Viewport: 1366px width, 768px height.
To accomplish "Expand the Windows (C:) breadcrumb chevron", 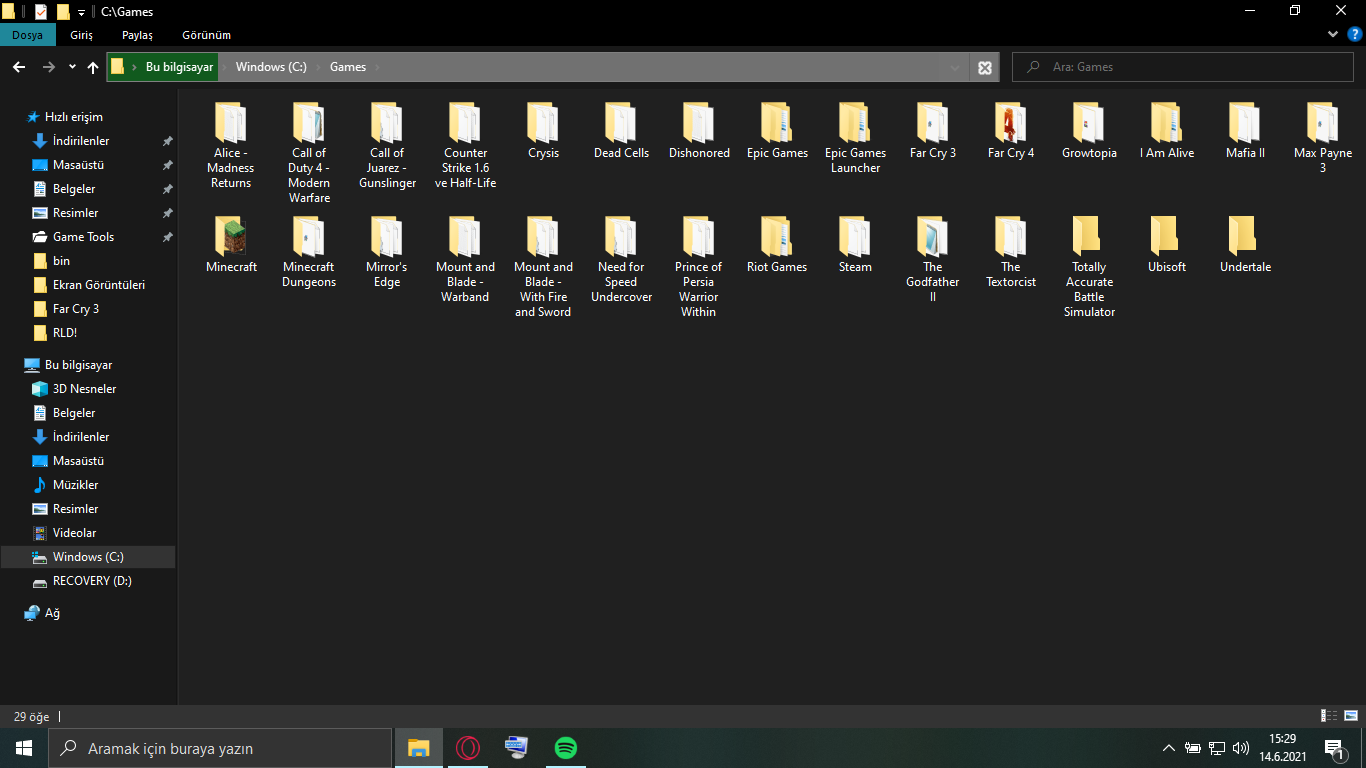I will pyautogui.click(x=319, y=67).
